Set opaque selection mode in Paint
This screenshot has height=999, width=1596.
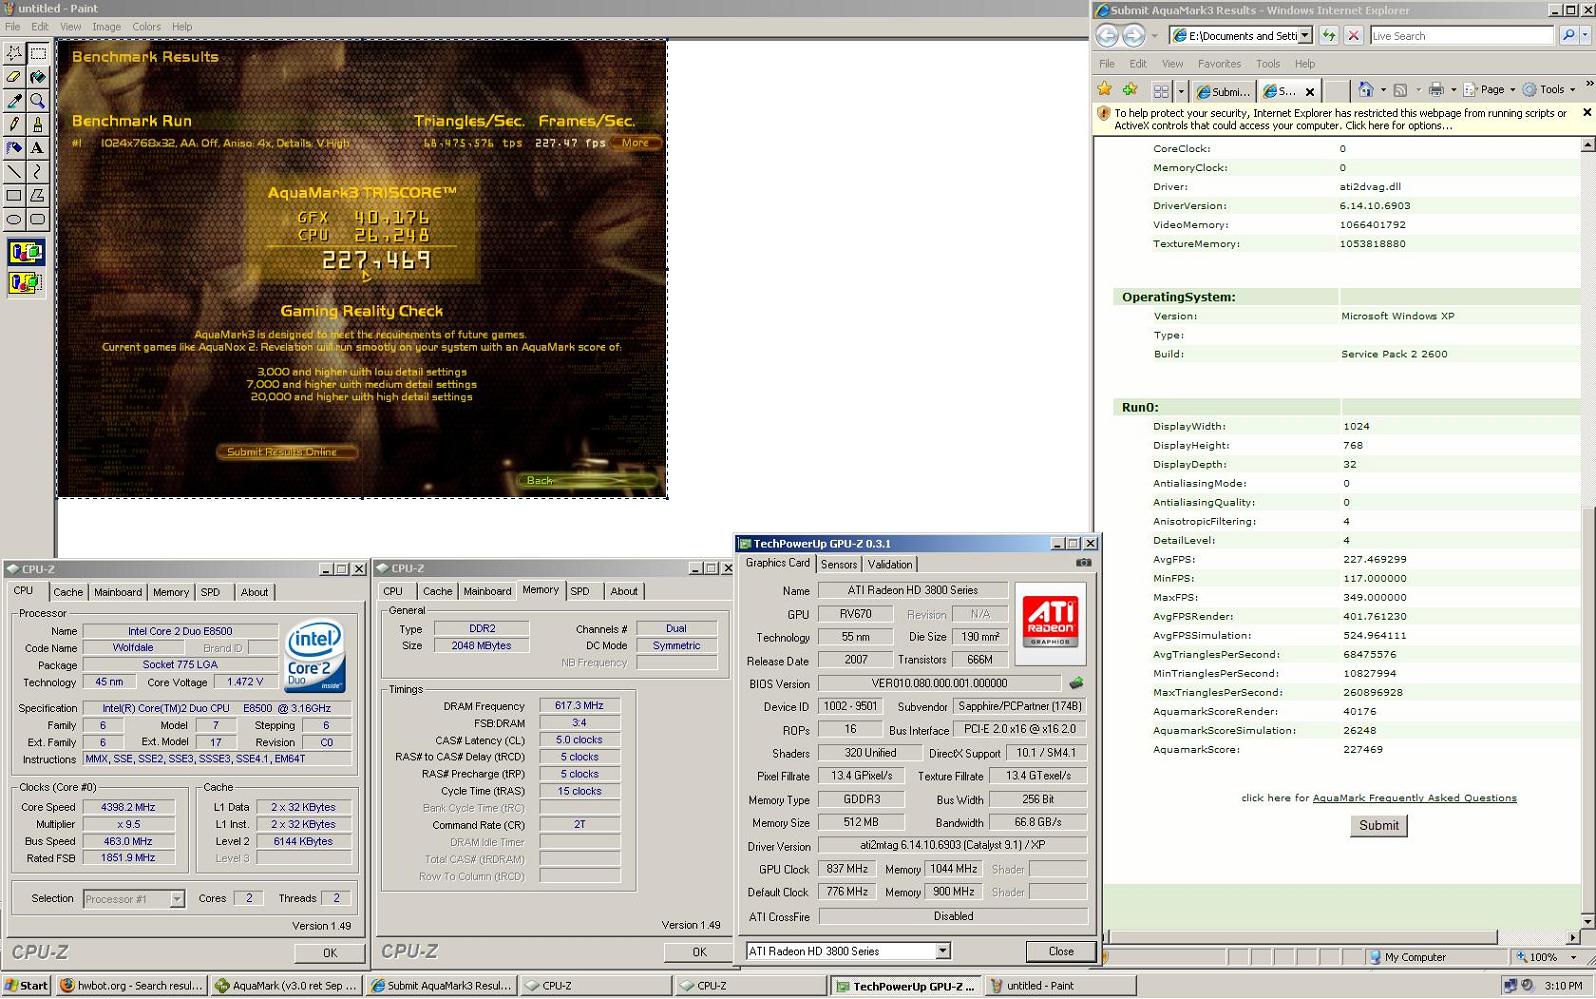tap(26, 252)
